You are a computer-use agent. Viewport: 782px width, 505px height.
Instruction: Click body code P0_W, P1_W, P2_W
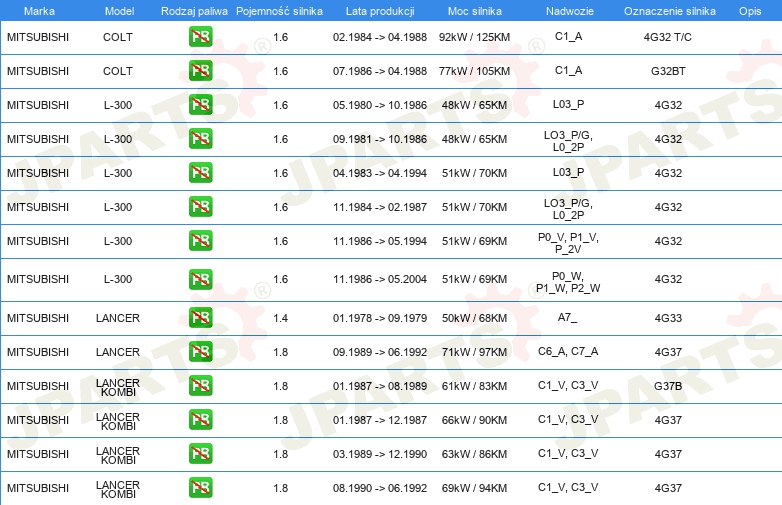[x=568, y=282]
